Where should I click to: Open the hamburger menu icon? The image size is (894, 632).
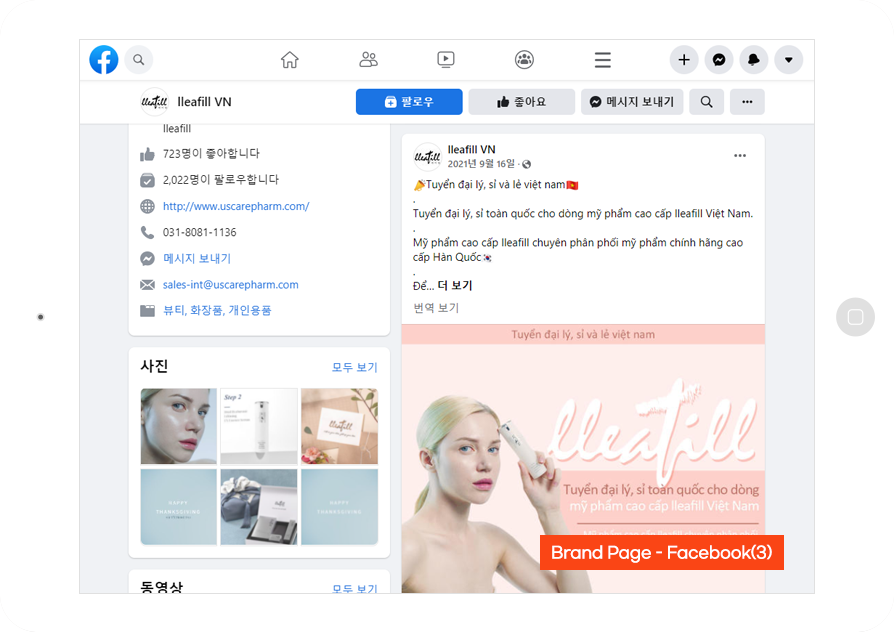tap(603, 60)
